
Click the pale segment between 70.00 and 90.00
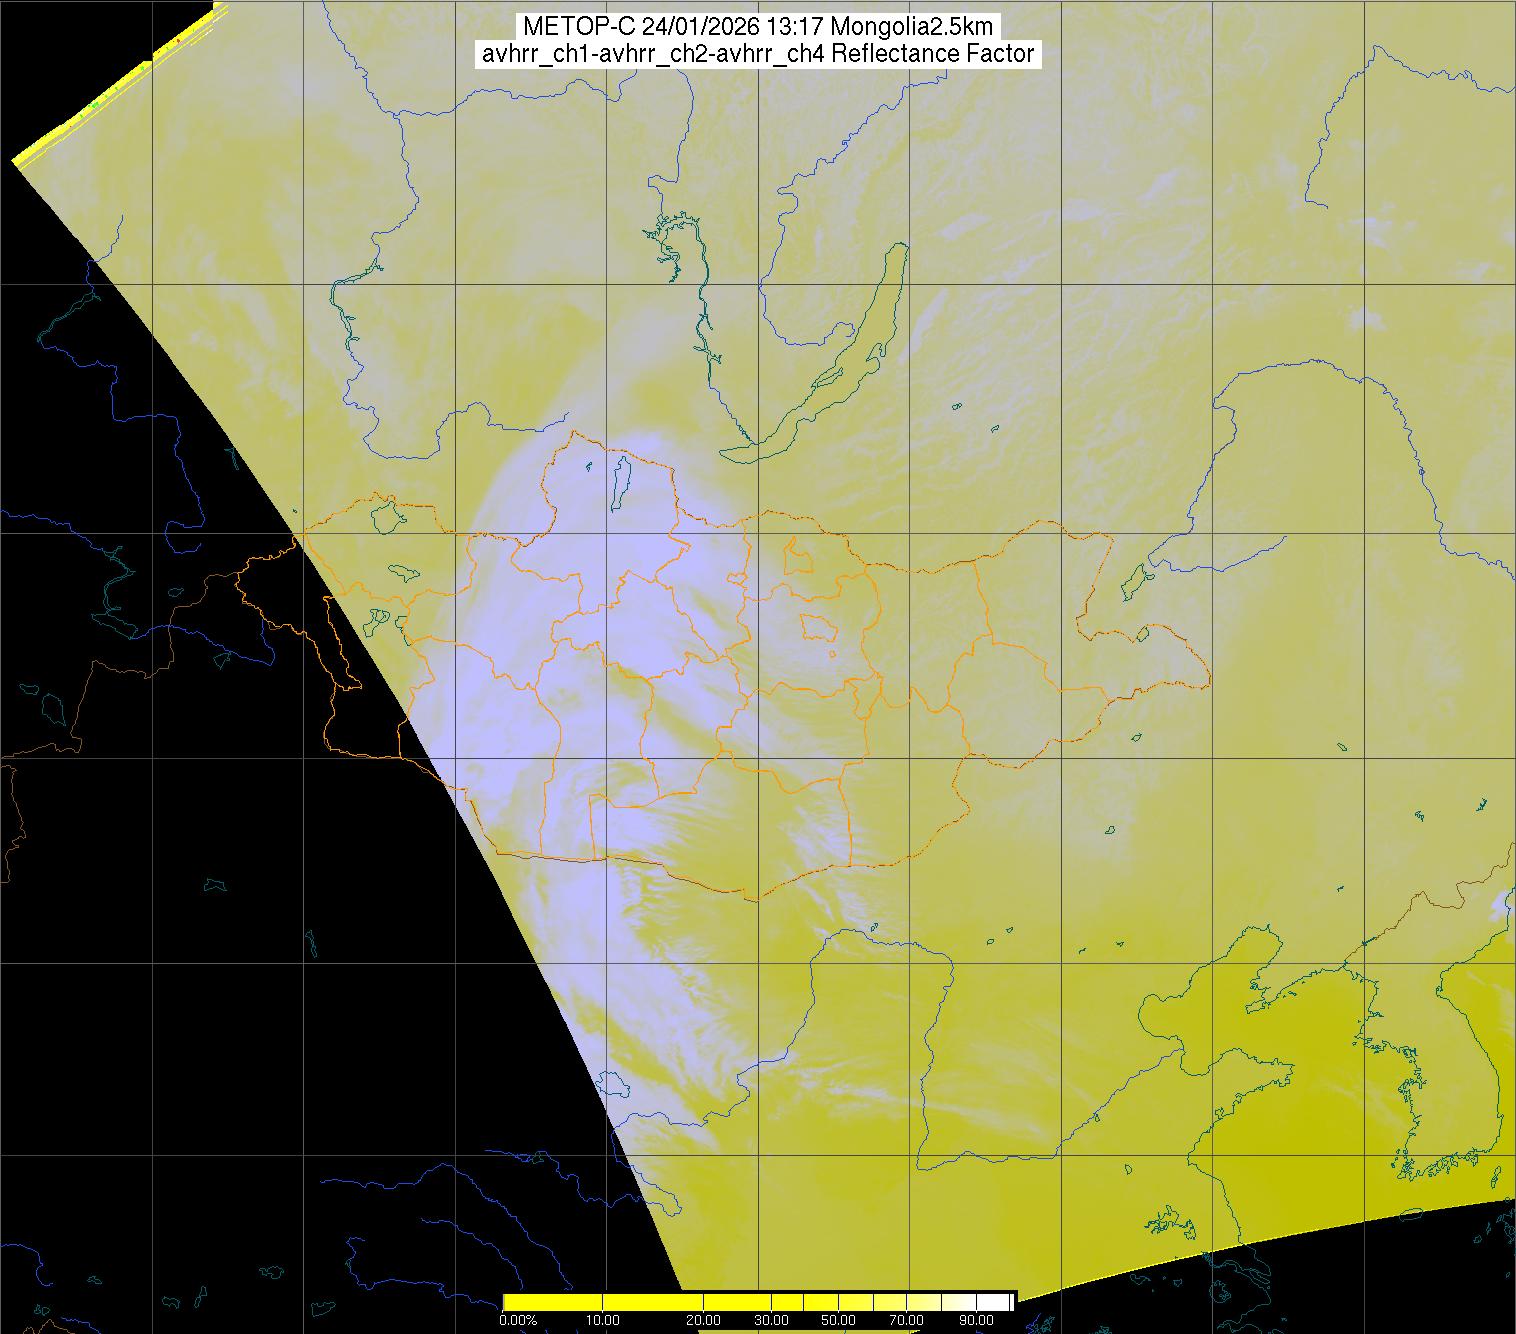click(940, 1301)
